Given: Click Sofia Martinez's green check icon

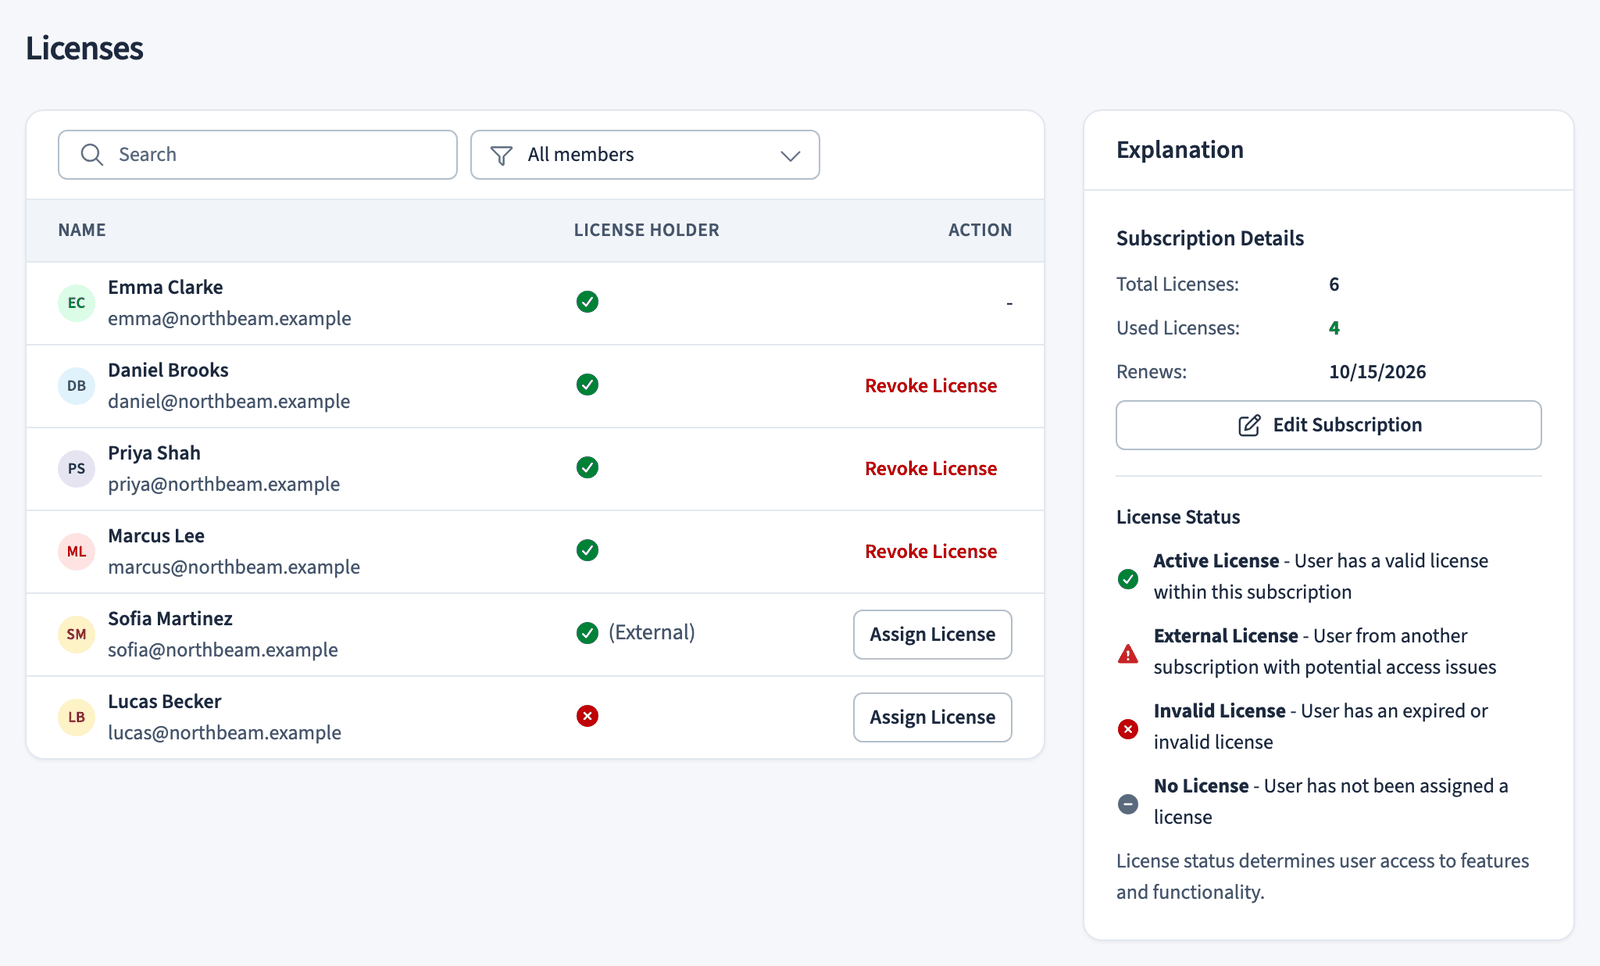Looking at the screenshot, I should click(588, 633).
